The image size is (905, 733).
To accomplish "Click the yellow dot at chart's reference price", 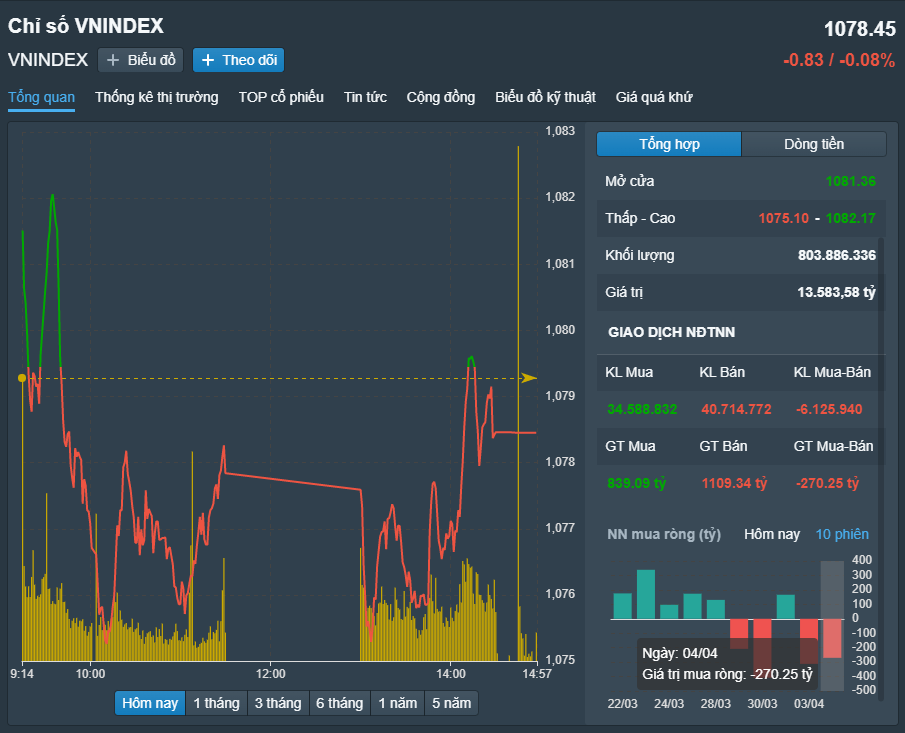I will [22, 378].
